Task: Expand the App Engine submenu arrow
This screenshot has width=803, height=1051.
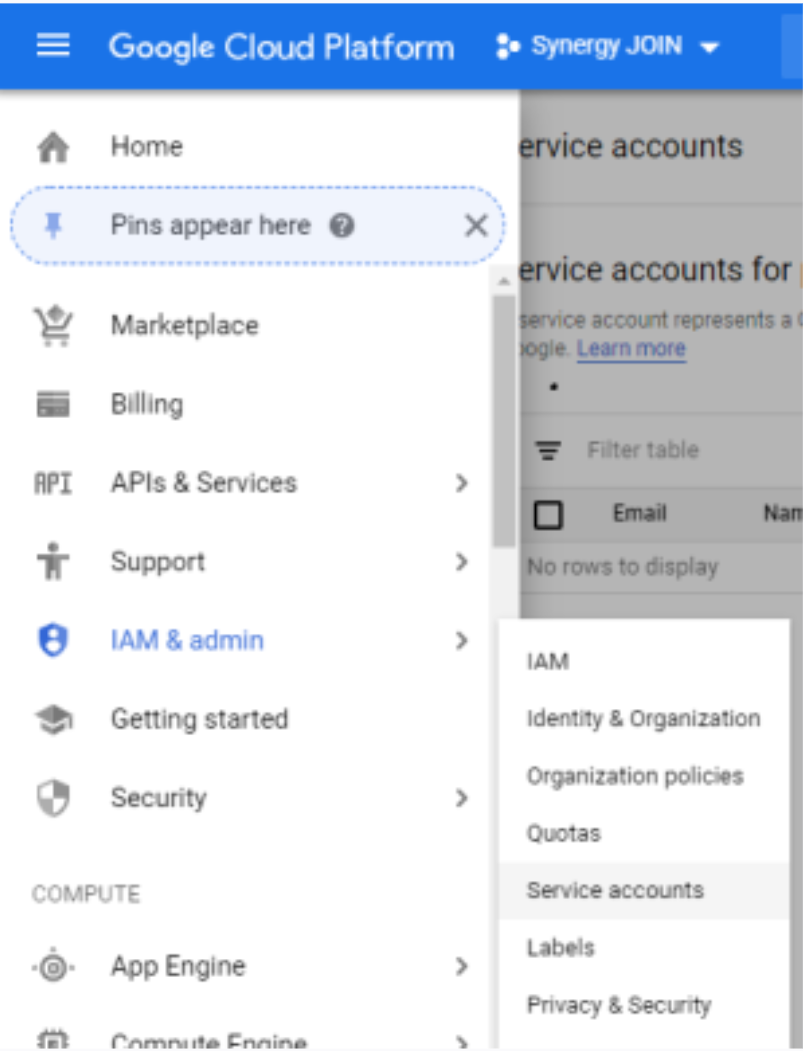Action: coord(461,967)
